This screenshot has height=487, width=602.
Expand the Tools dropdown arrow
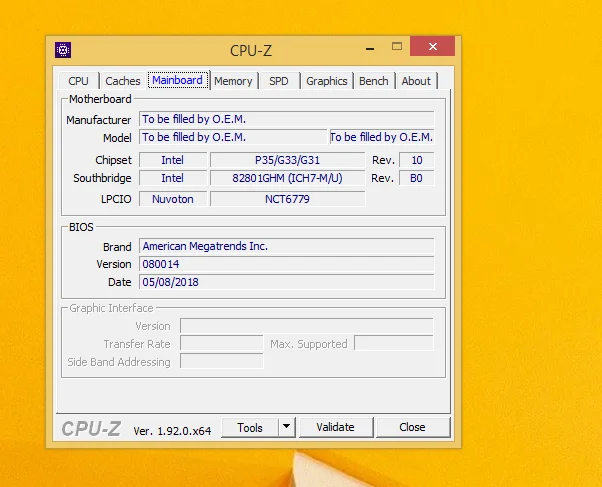pyautogui.click(x=286, y=427)
